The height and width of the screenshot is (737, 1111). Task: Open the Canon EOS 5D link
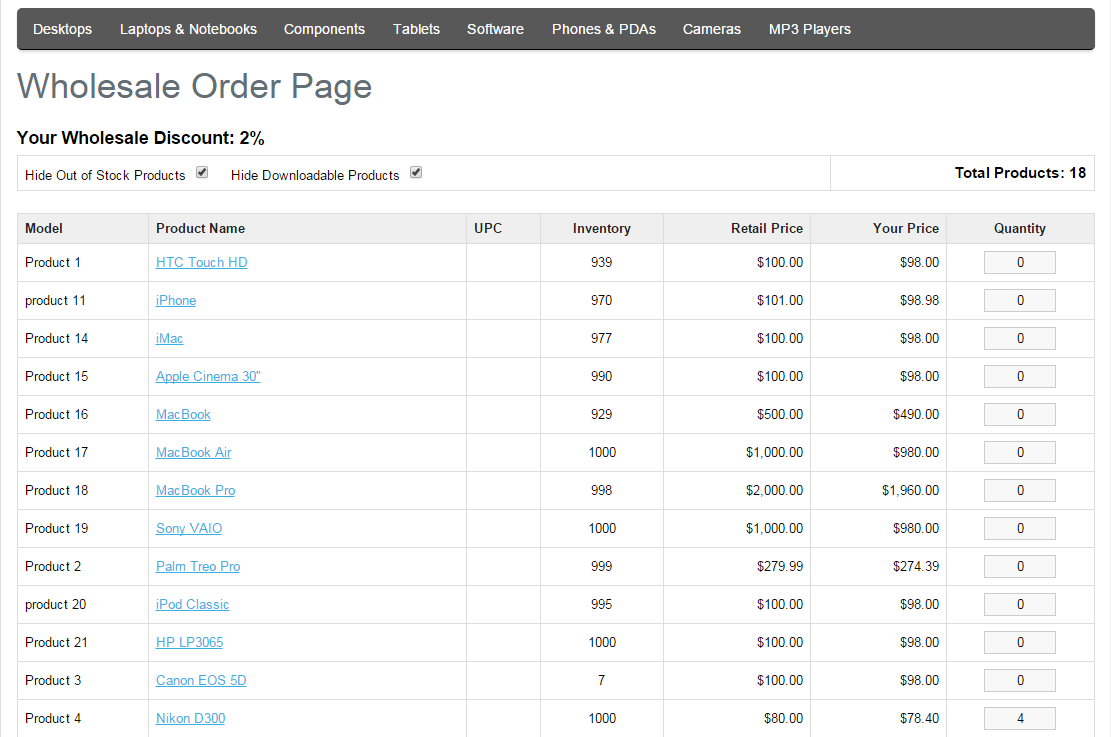coord(201,680)
